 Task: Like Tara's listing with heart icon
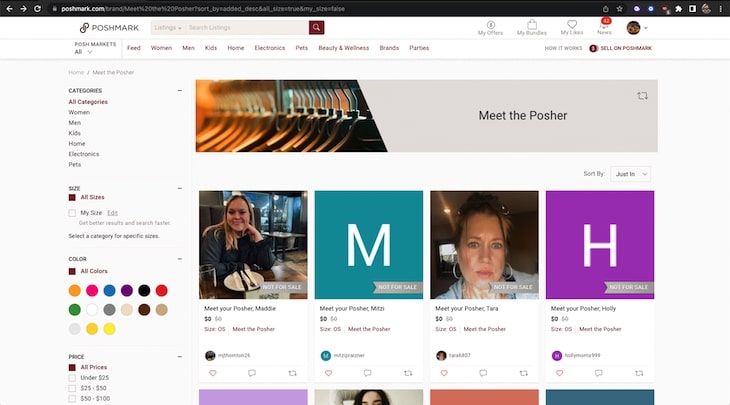pos(444,373)
